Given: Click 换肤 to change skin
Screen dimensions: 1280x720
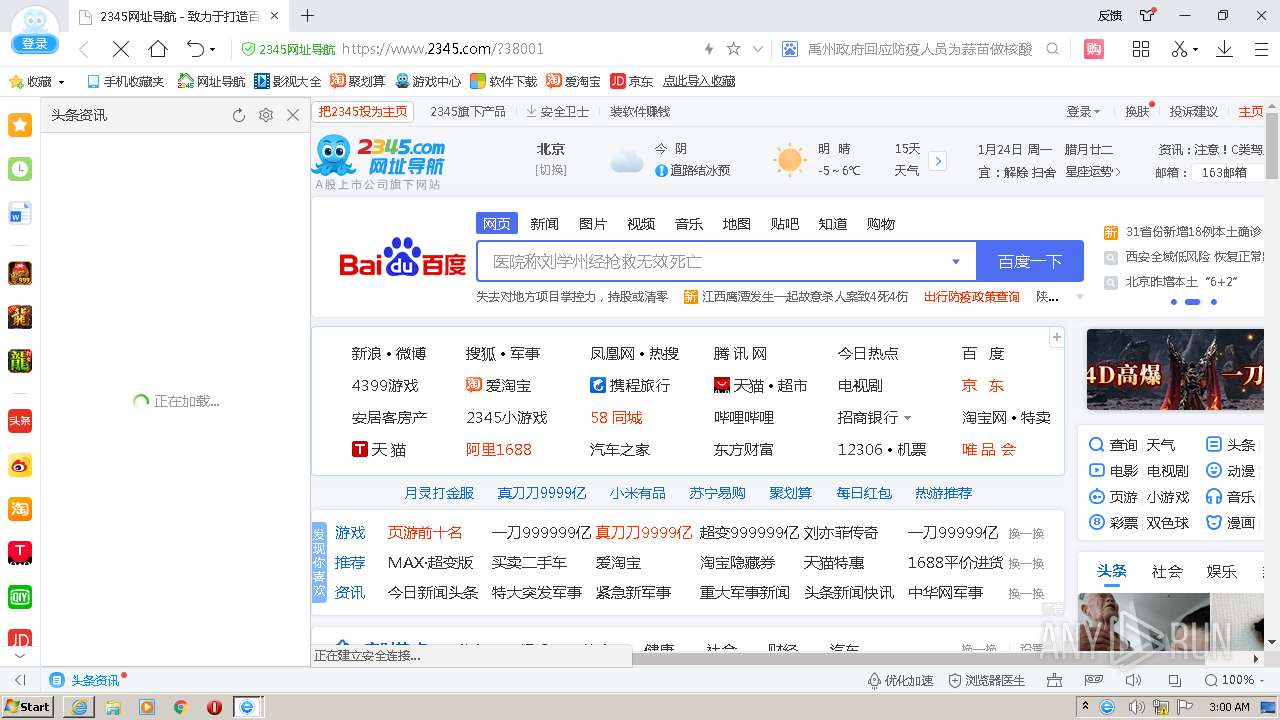Looking at the screenshot, I should tap(1138, 112).
